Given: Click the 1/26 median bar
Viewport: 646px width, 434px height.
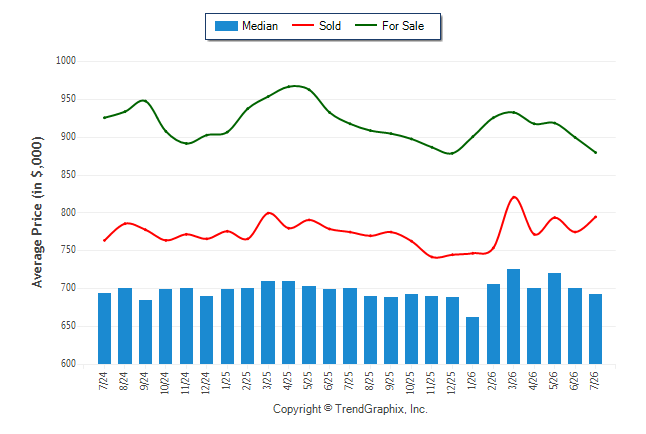Looking at the screenshot, I should [473, 340].
